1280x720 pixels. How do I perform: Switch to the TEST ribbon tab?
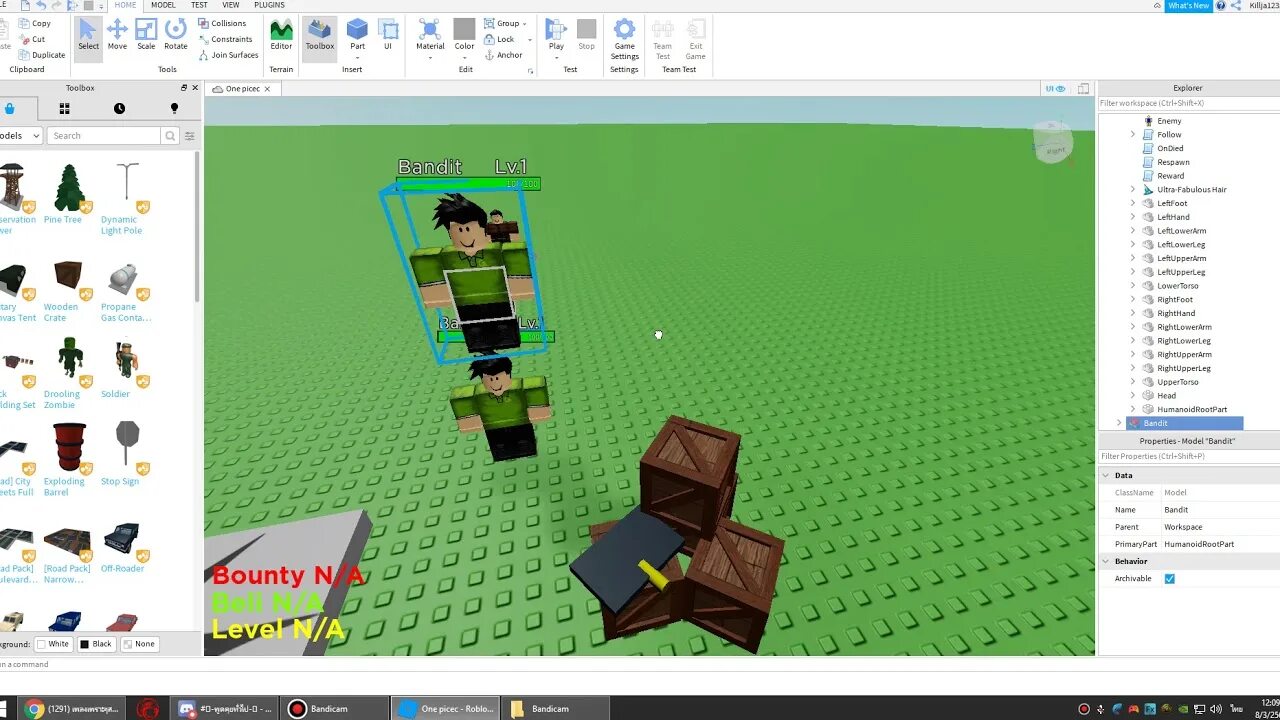199,5
